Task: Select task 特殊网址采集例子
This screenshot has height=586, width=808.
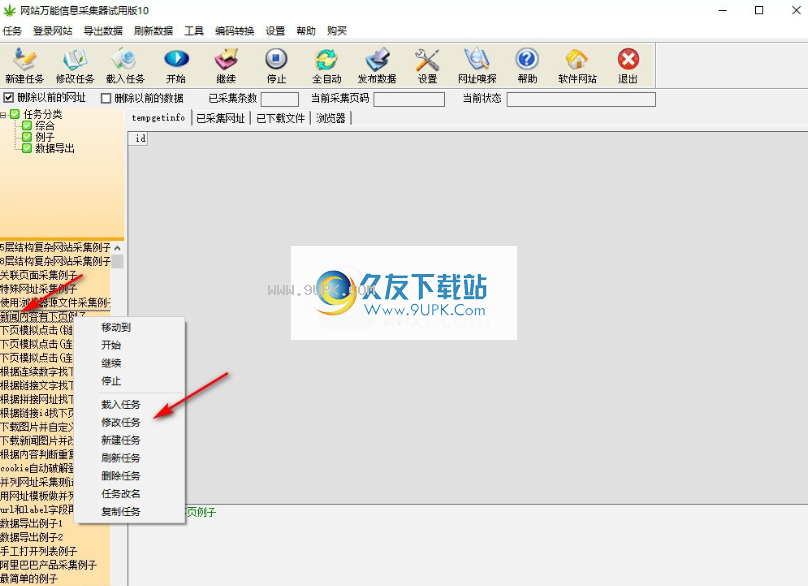Action: [39, 289]
